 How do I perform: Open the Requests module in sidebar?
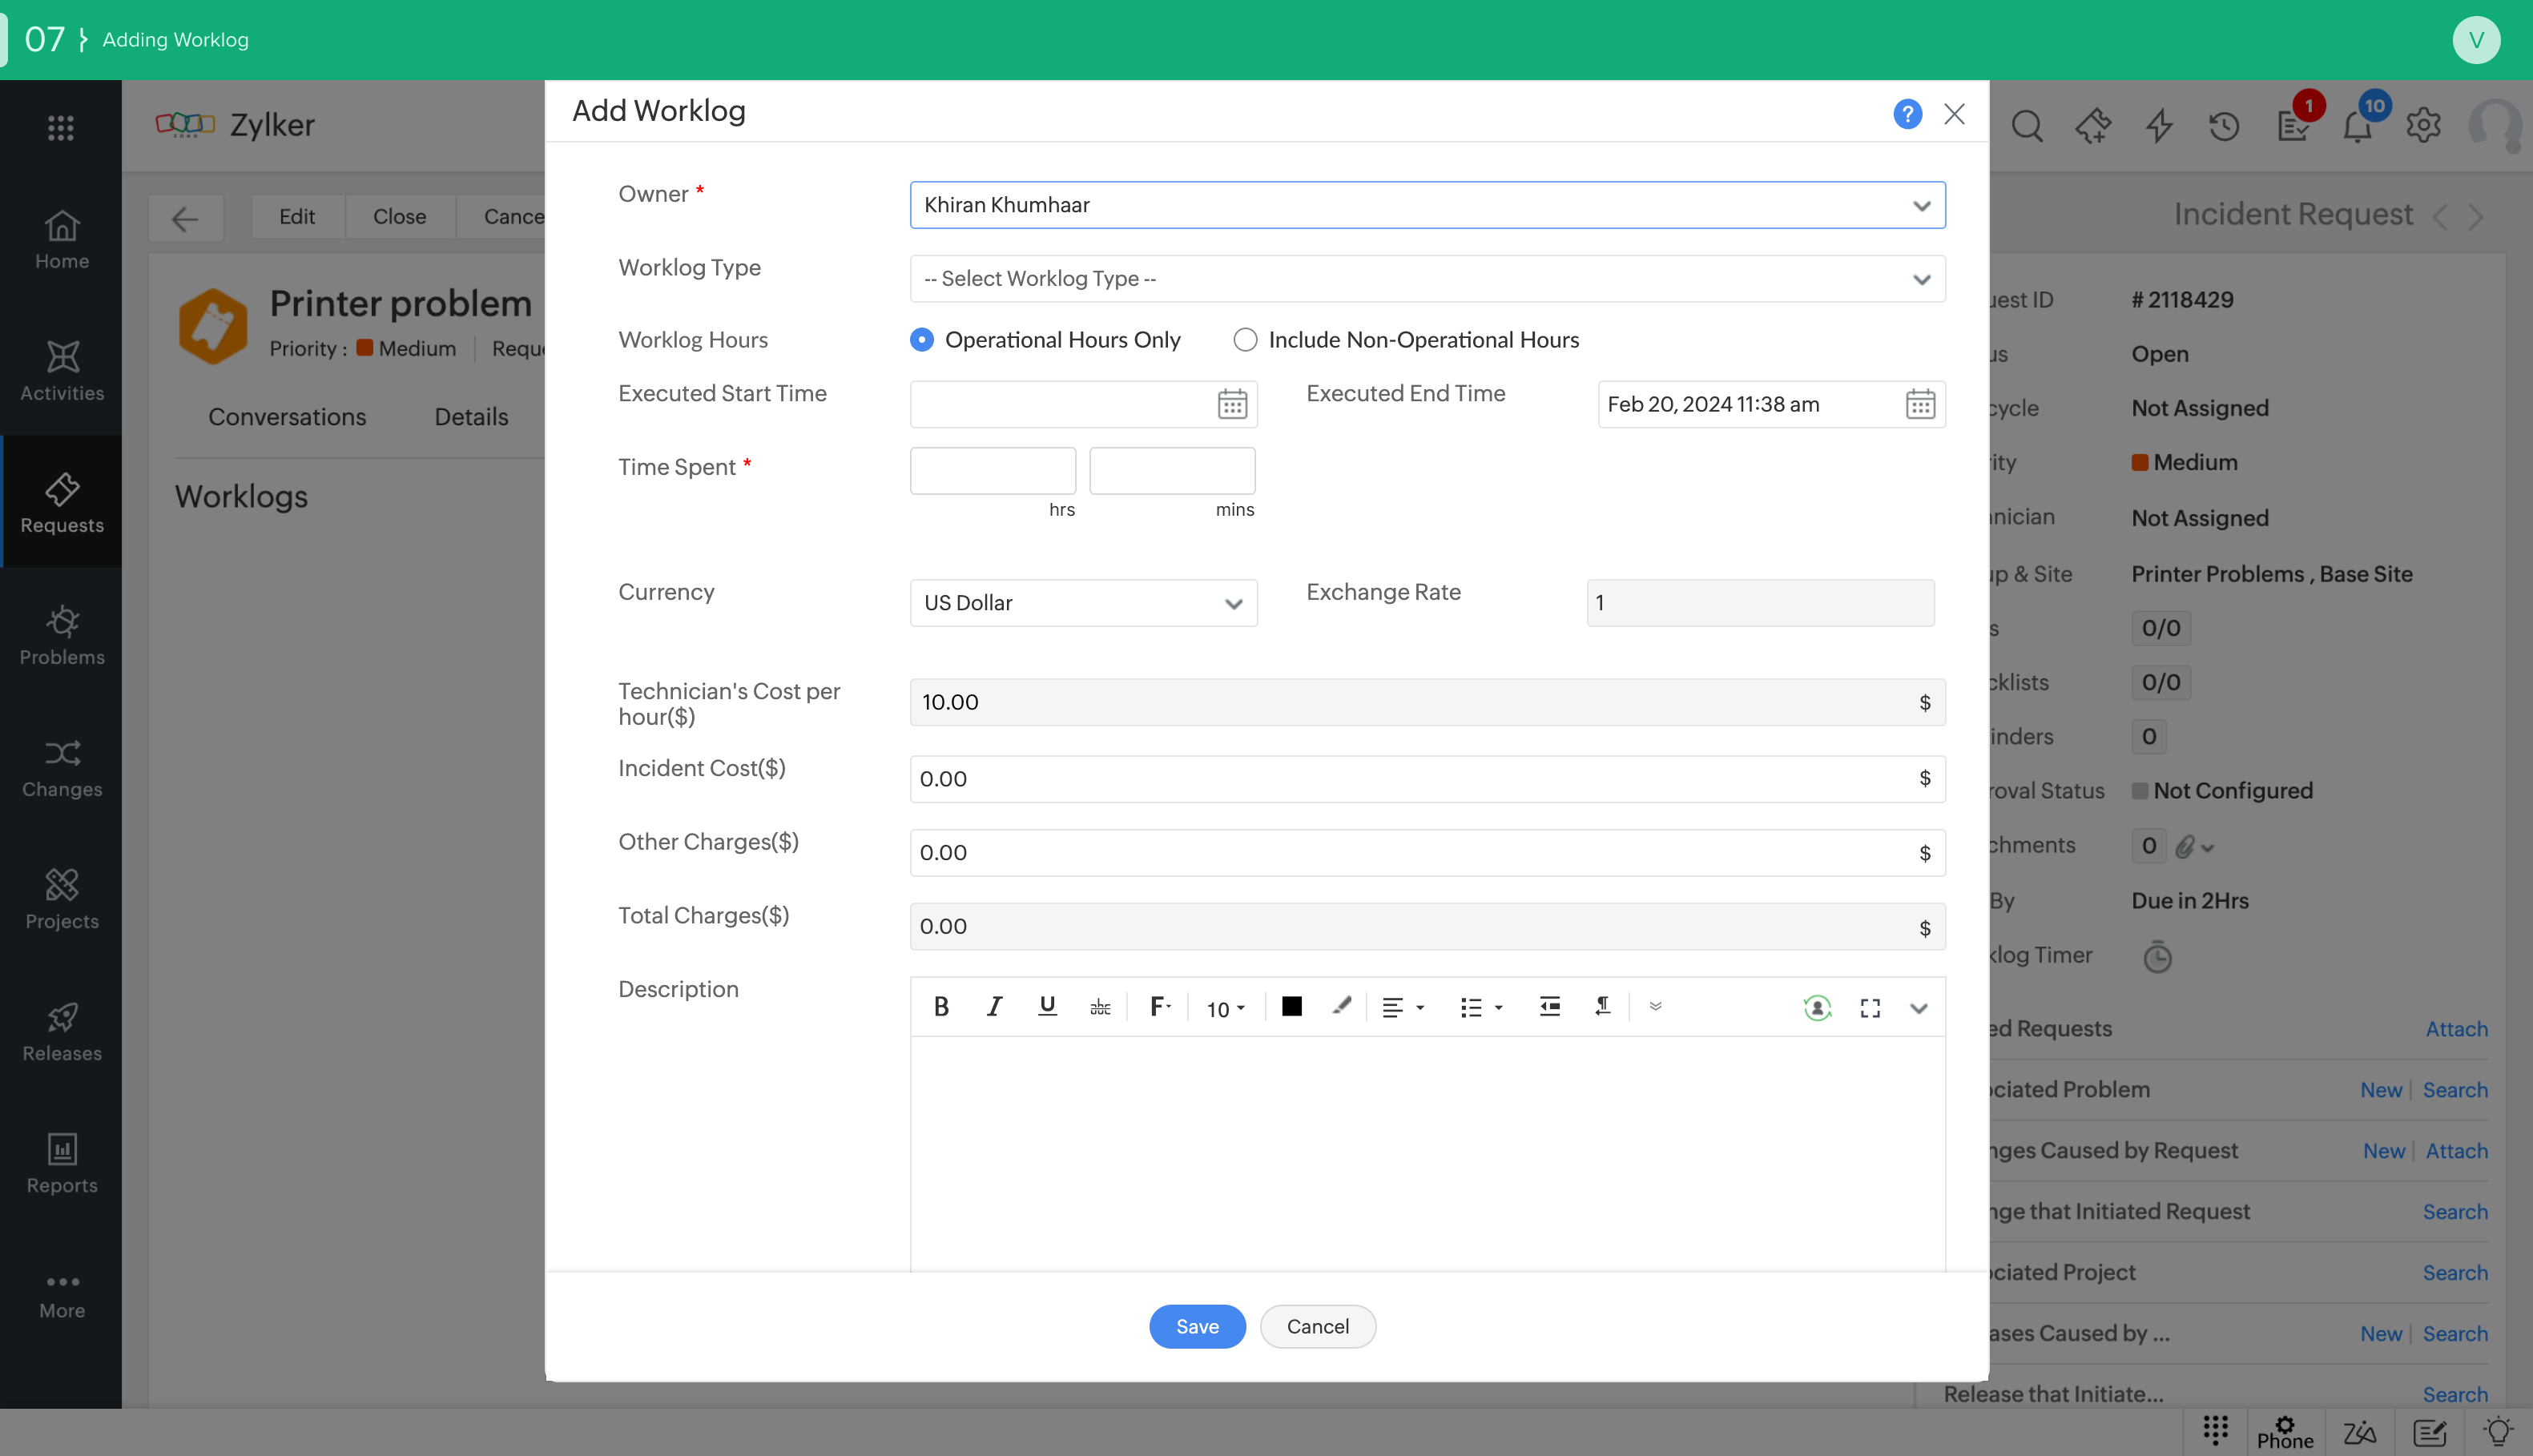[61, 503]
